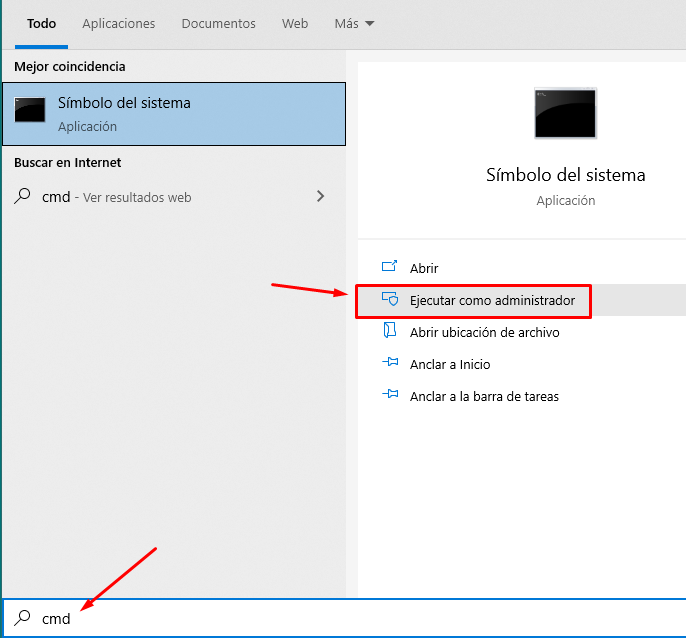Click the pin icon next to Anclar a Inicio

pyautogui.click(x=390, y=362)
